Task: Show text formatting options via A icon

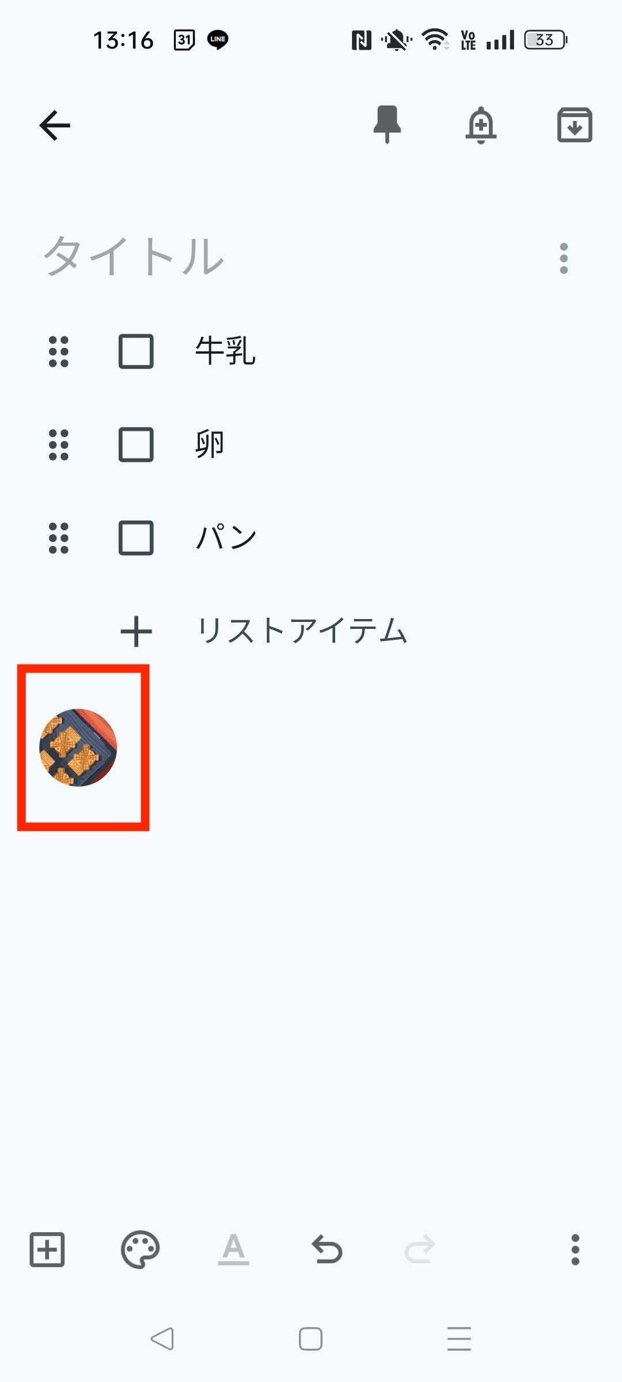Action: (233, 1250)
